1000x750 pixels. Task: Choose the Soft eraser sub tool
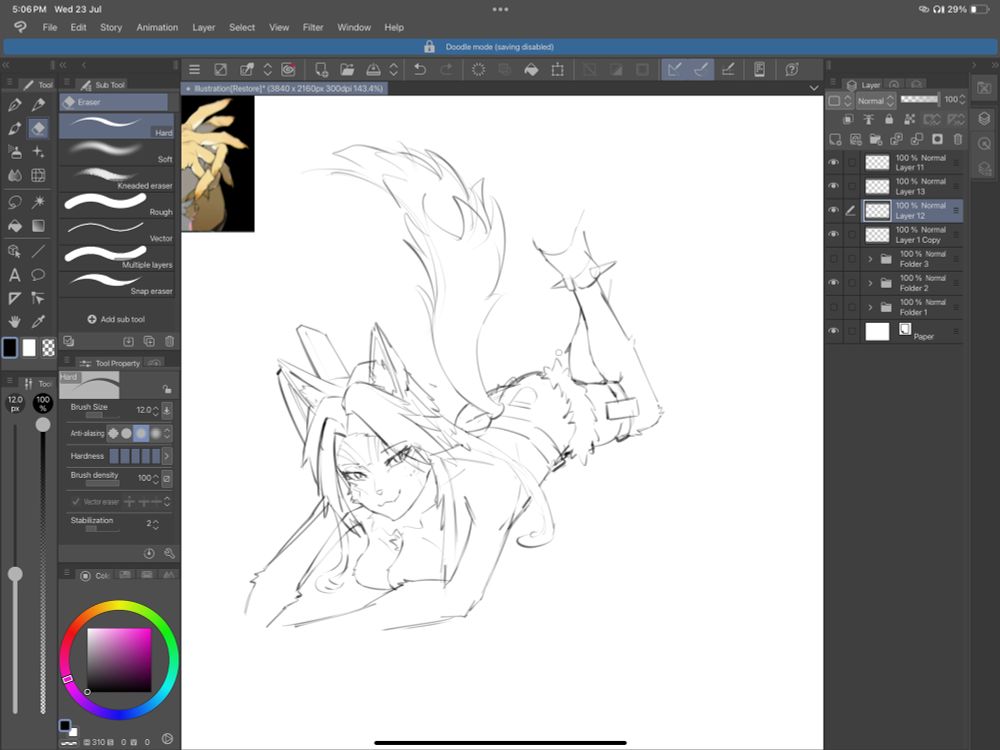point(117,151)
